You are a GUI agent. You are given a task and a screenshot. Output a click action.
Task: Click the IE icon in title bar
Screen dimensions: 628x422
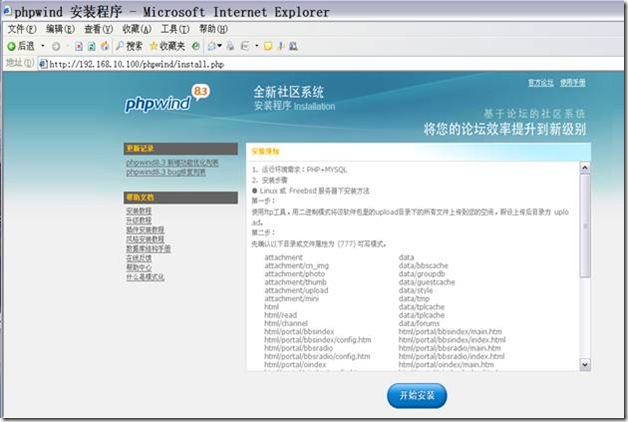click(x=7, y=11)
